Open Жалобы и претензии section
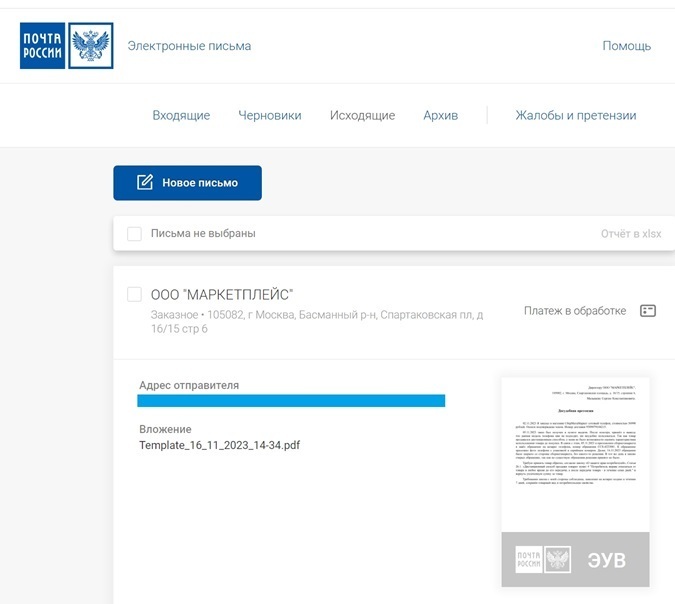 tap(576, 115)
